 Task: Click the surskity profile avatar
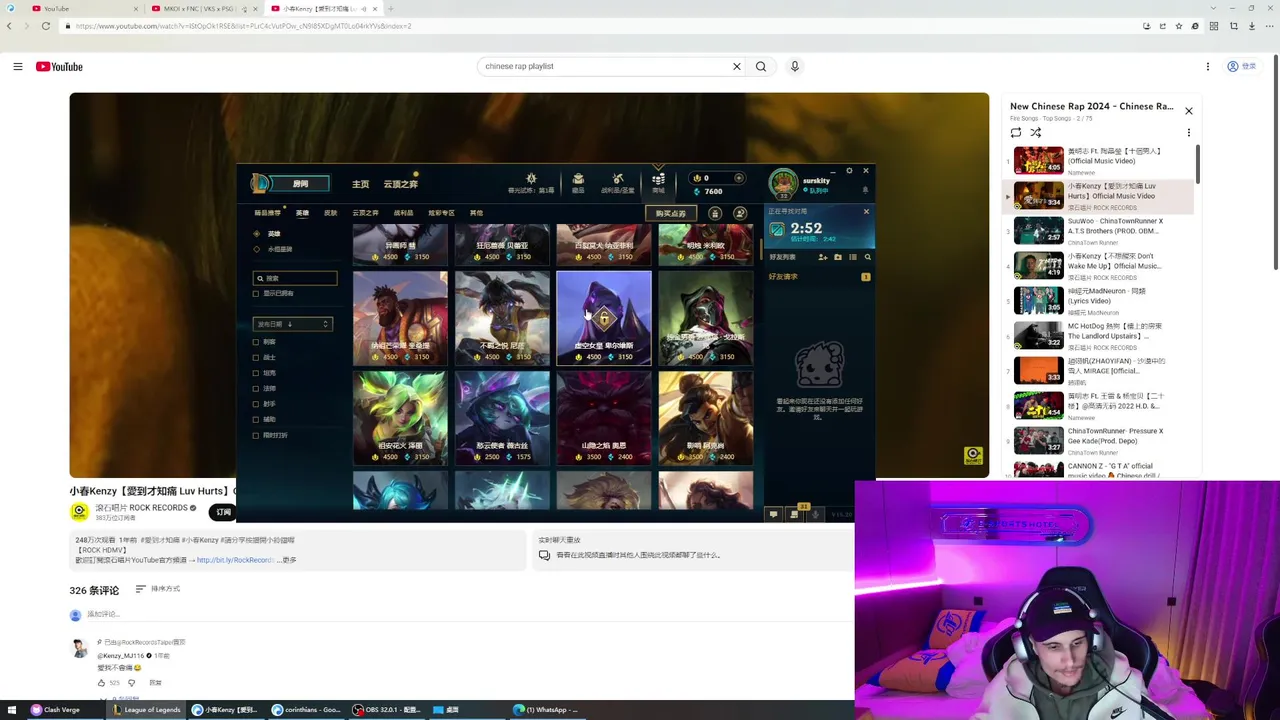pyautogui.click(x=783, y=184)
